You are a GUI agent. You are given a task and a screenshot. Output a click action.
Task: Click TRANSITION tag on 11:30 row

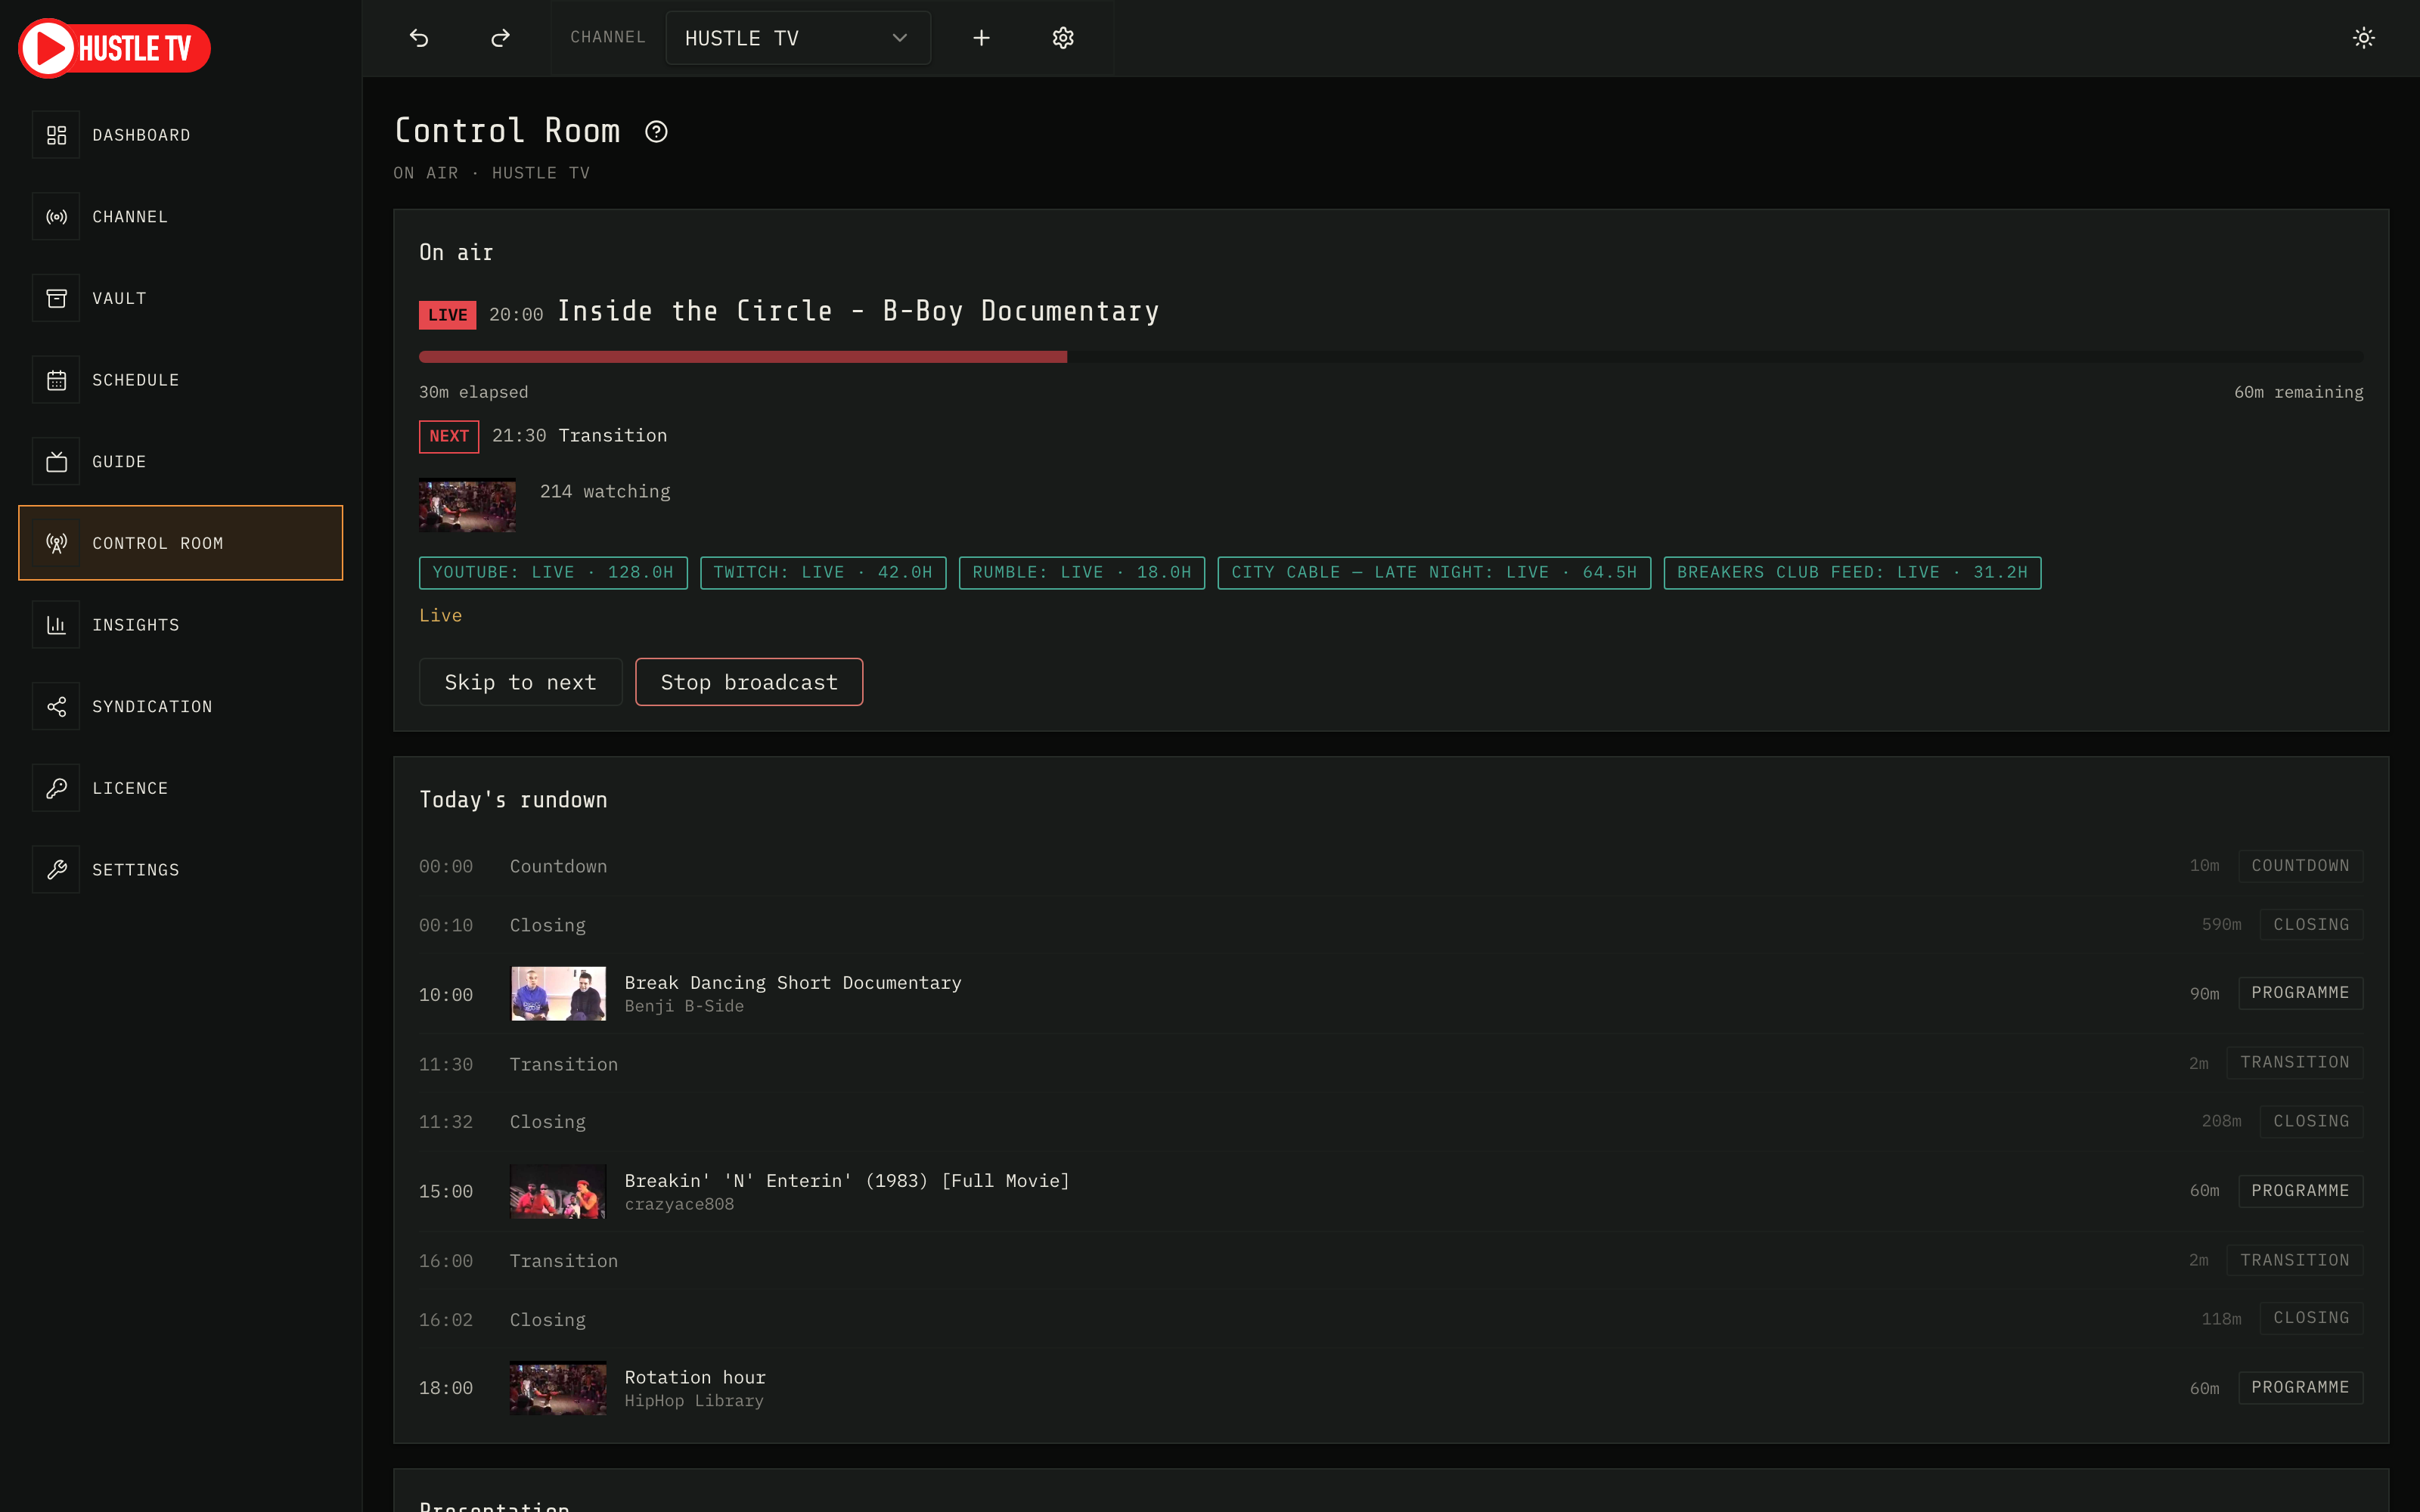(2294, 1063)
